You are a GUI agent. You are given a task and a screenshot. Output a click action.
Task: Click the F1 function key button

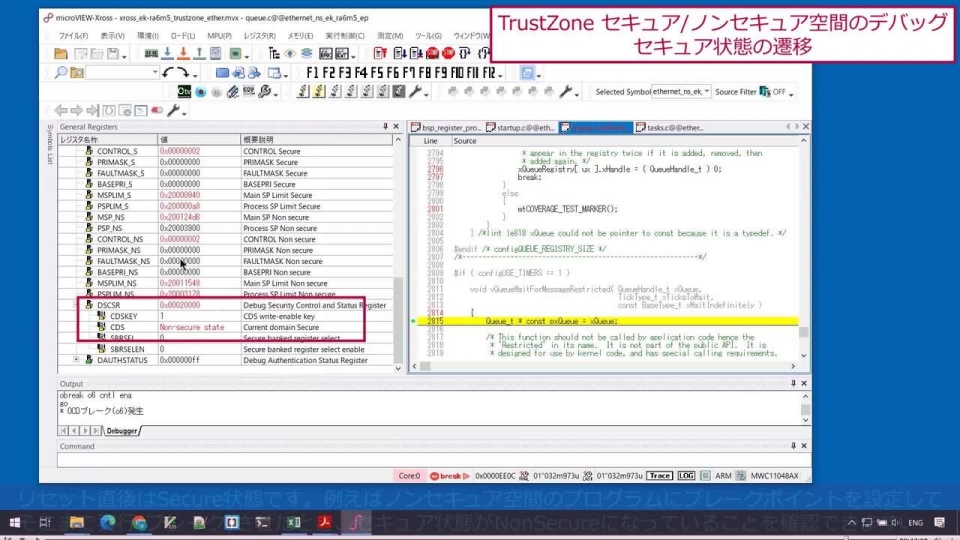312,73
